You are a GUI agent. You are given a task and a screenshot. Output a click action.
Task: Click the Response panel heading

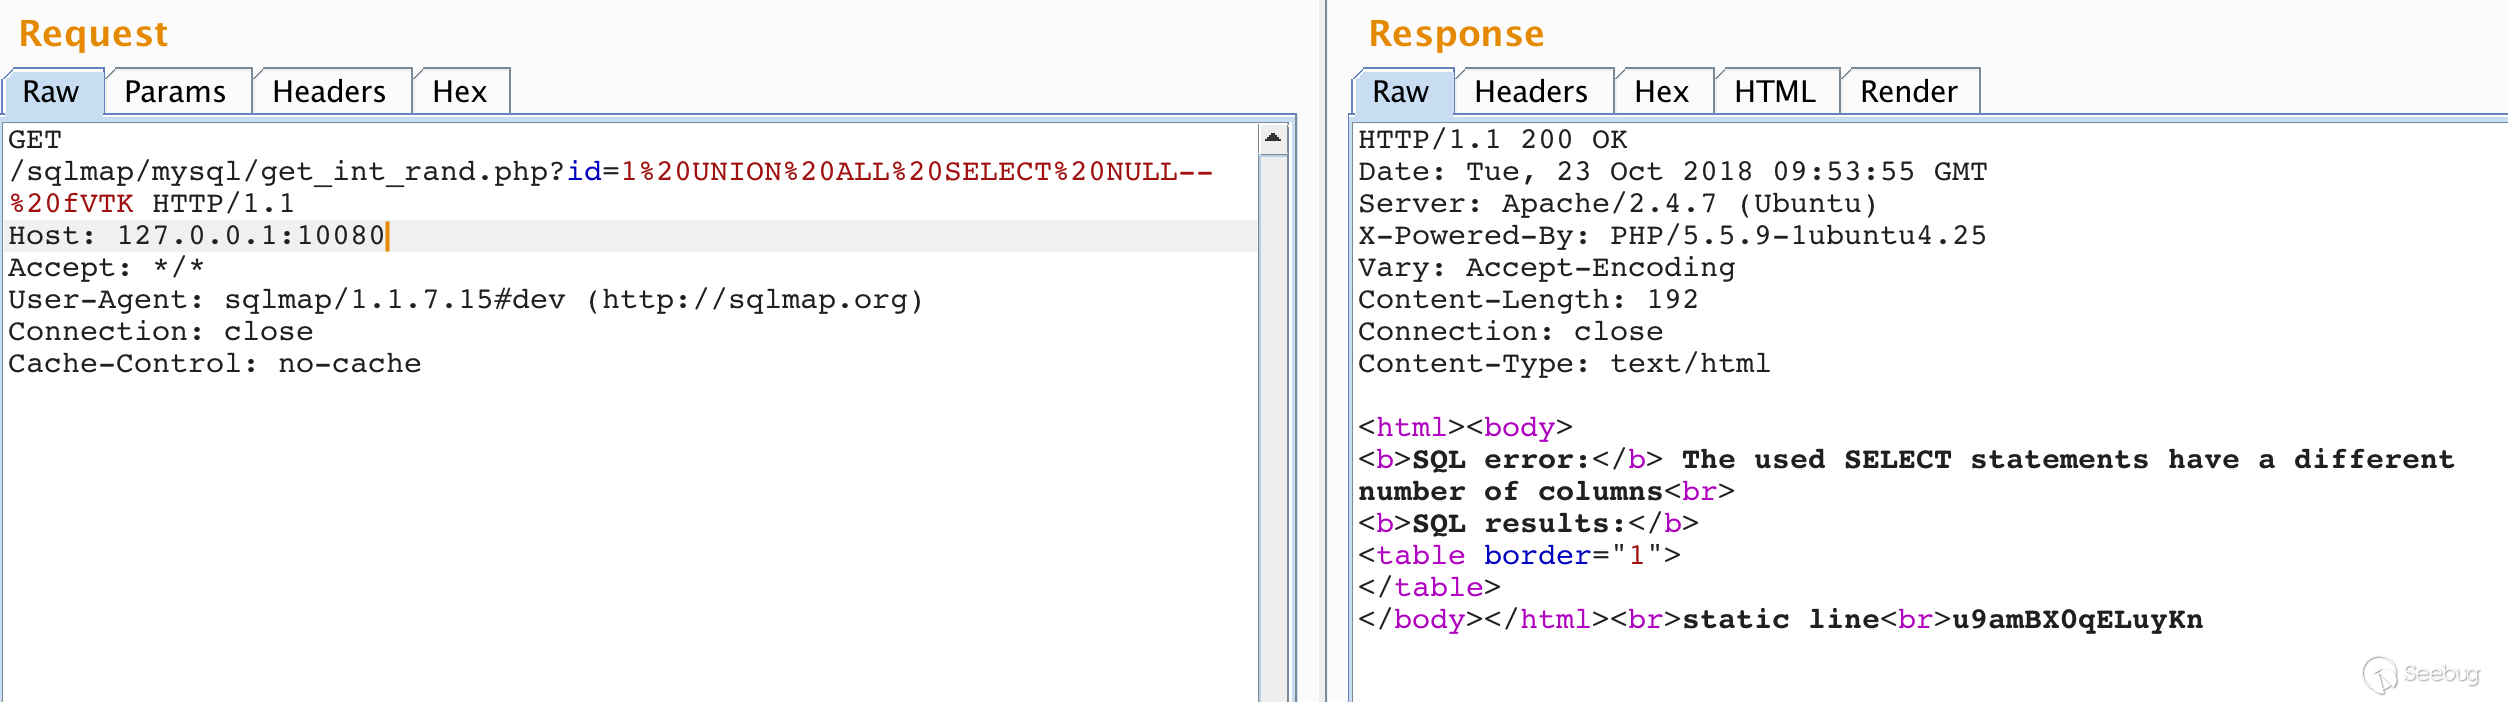(x=1457, y=34)
